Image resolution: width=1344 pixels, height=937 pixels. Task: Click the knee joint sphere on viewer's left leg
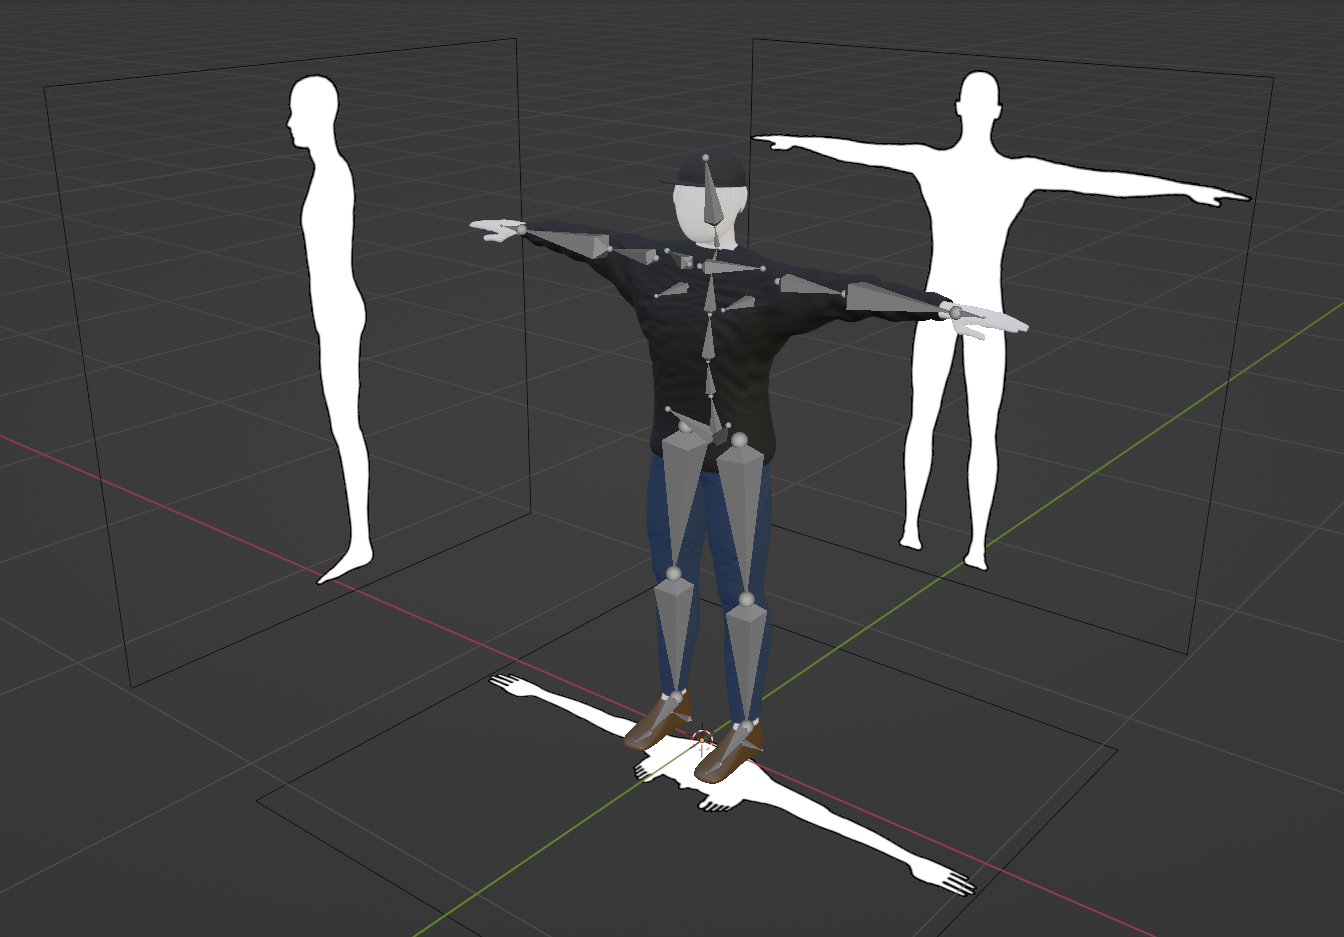coord(673,574)
